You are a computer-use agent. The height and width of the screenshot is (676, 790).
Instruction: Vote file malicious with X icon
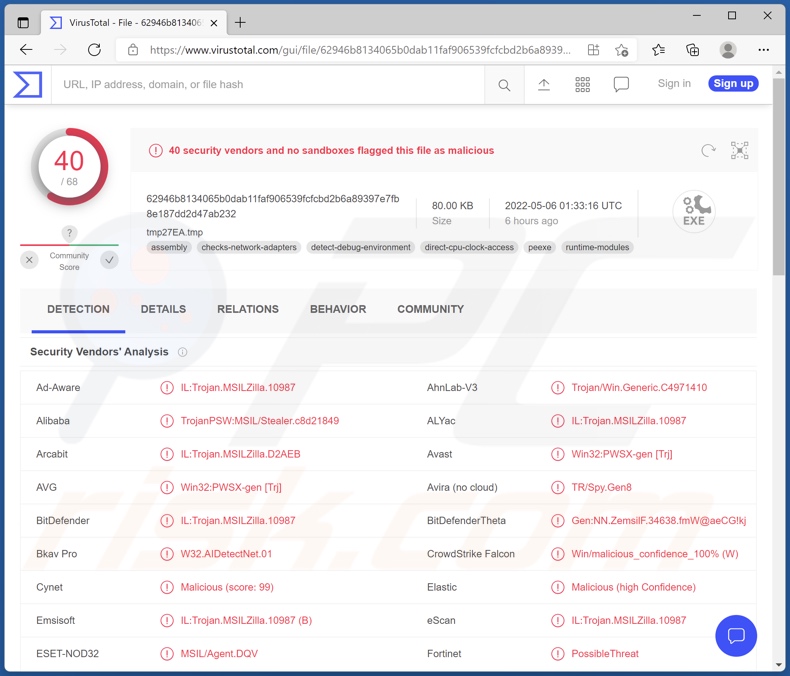click(x=29, y=260)
